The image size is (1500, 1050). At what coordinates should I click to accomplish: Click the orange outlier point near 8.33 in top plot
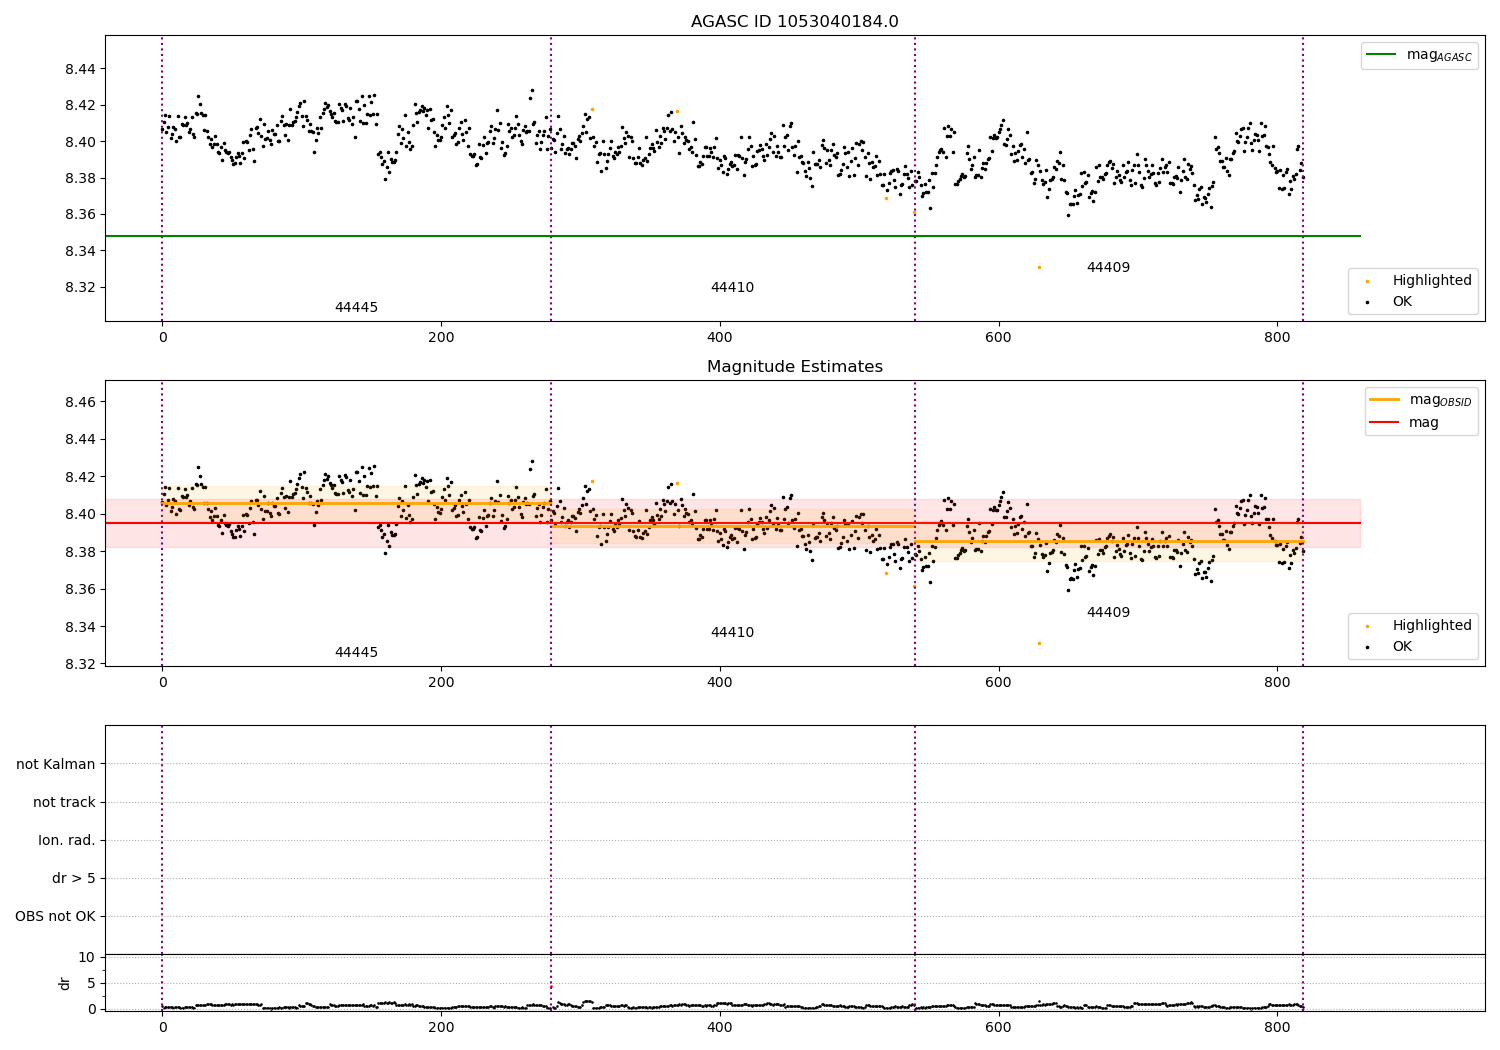(x=1039, y=267)
